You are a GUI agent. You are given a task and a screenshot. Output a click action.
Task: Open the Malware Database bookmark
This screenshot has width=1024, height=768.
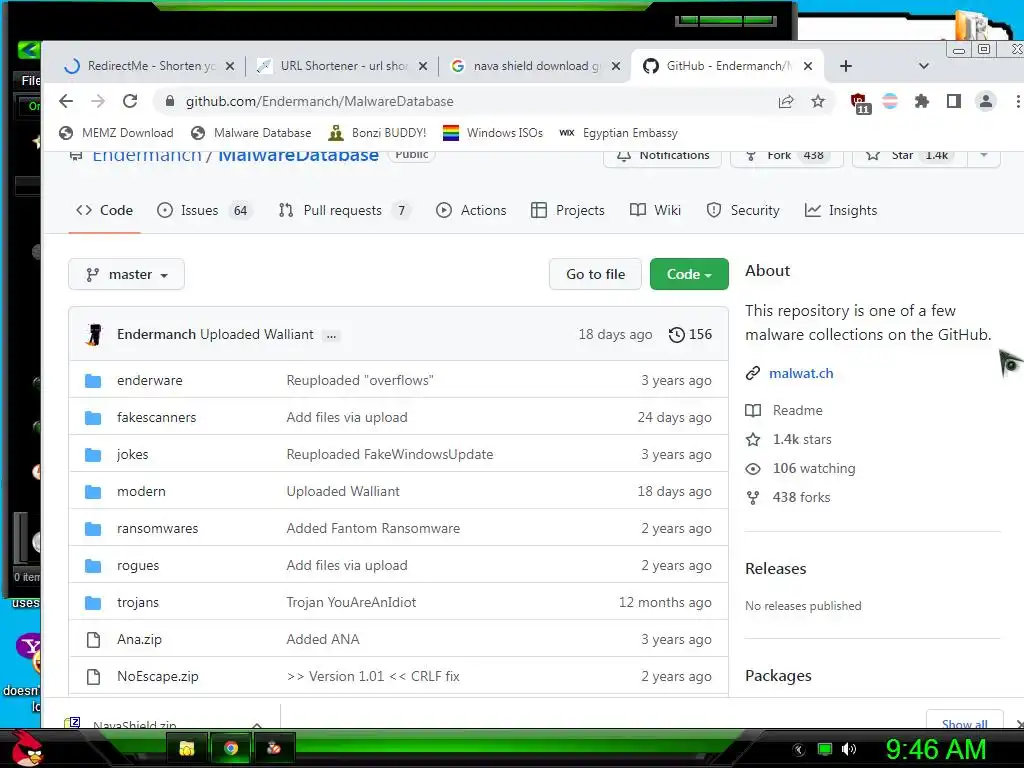coord(251,133)
